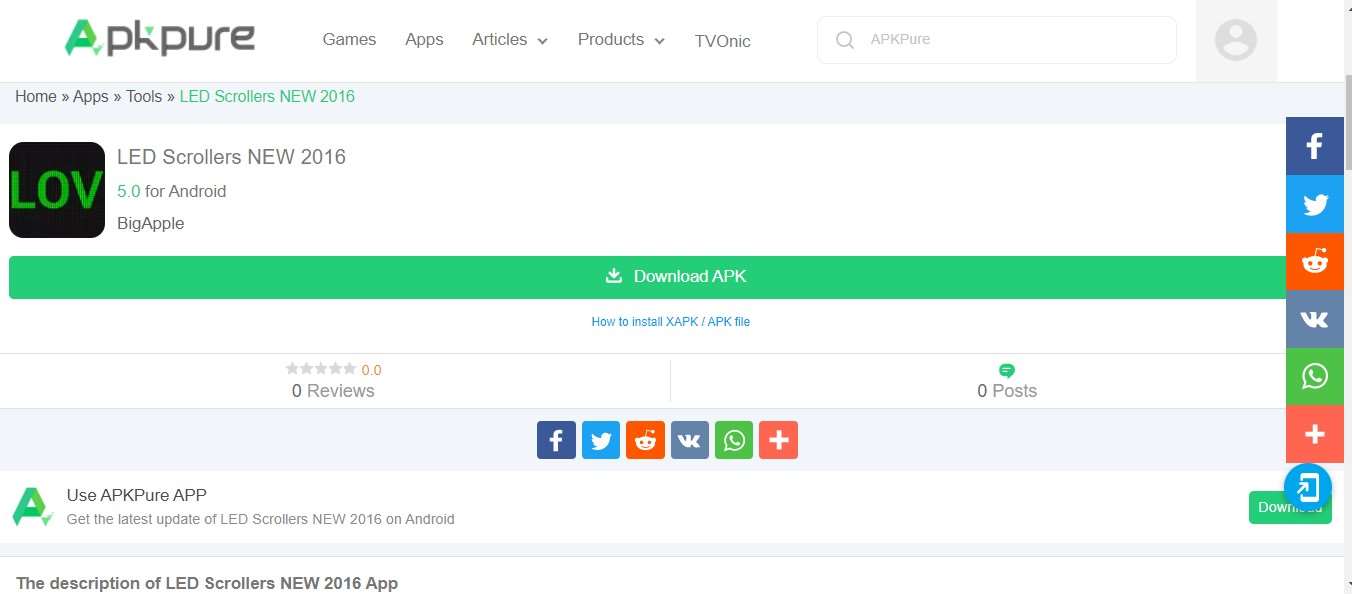Click the Use APKPure APP text
The width and height of the screenshot is (1352, 594).
137,495
